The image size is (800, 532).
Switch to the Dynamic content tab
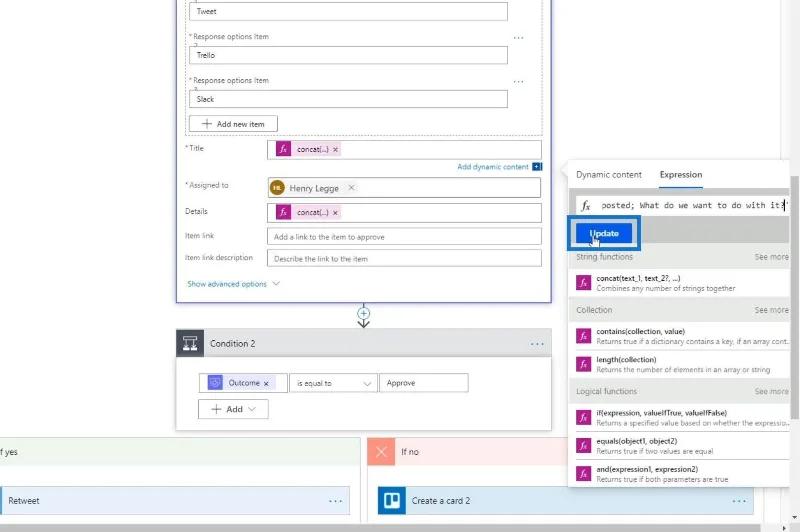pyautogui.click(x=609, y=174)
